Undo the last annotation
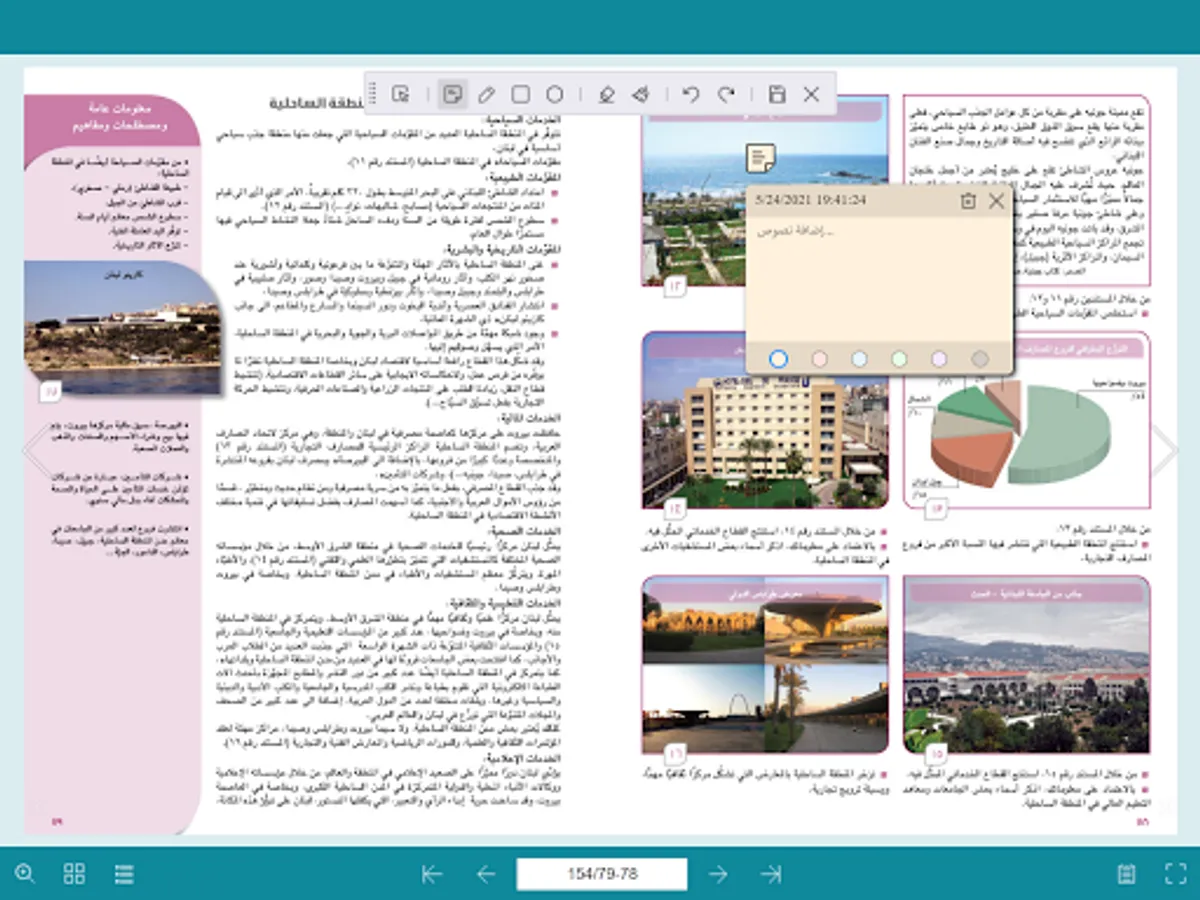Viewport: 1200px width, 900px height. pos(690,94)
